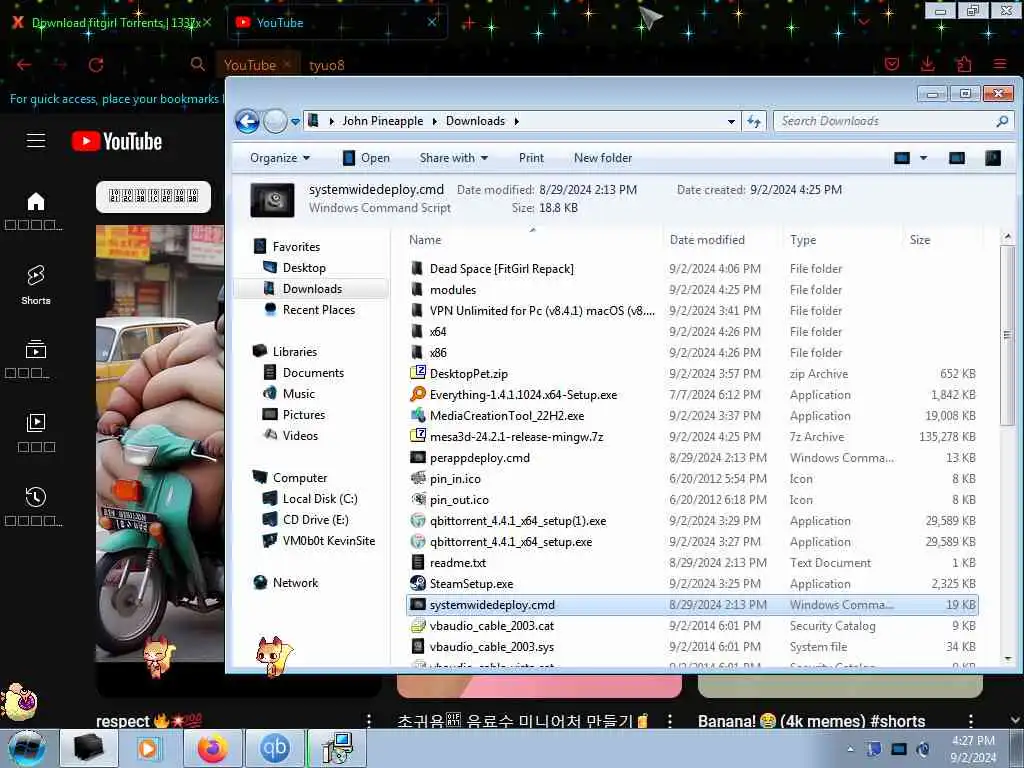1024x768 pixels.
Task: Select CD Drive (E:)
Action: pyautogui.click(x=315, y=520)
